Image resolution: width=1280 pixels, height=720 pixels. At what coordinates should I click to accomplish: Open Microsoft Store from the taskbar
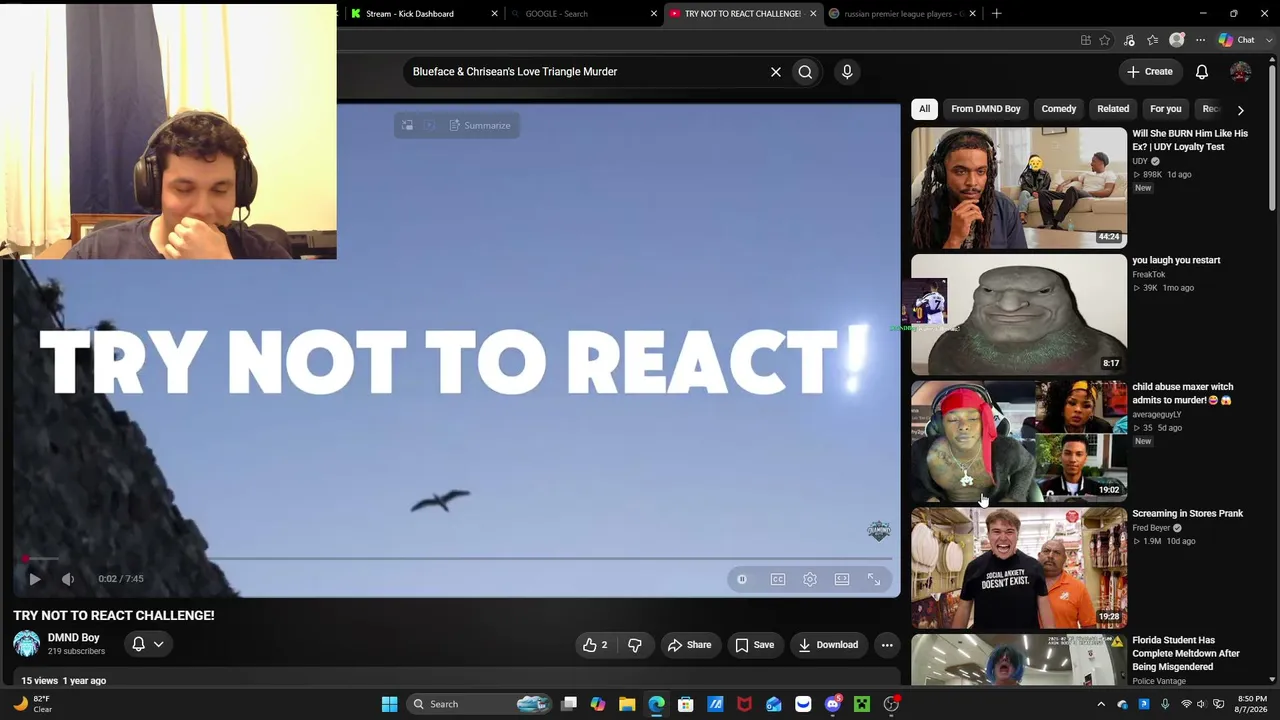click(686, 704)
